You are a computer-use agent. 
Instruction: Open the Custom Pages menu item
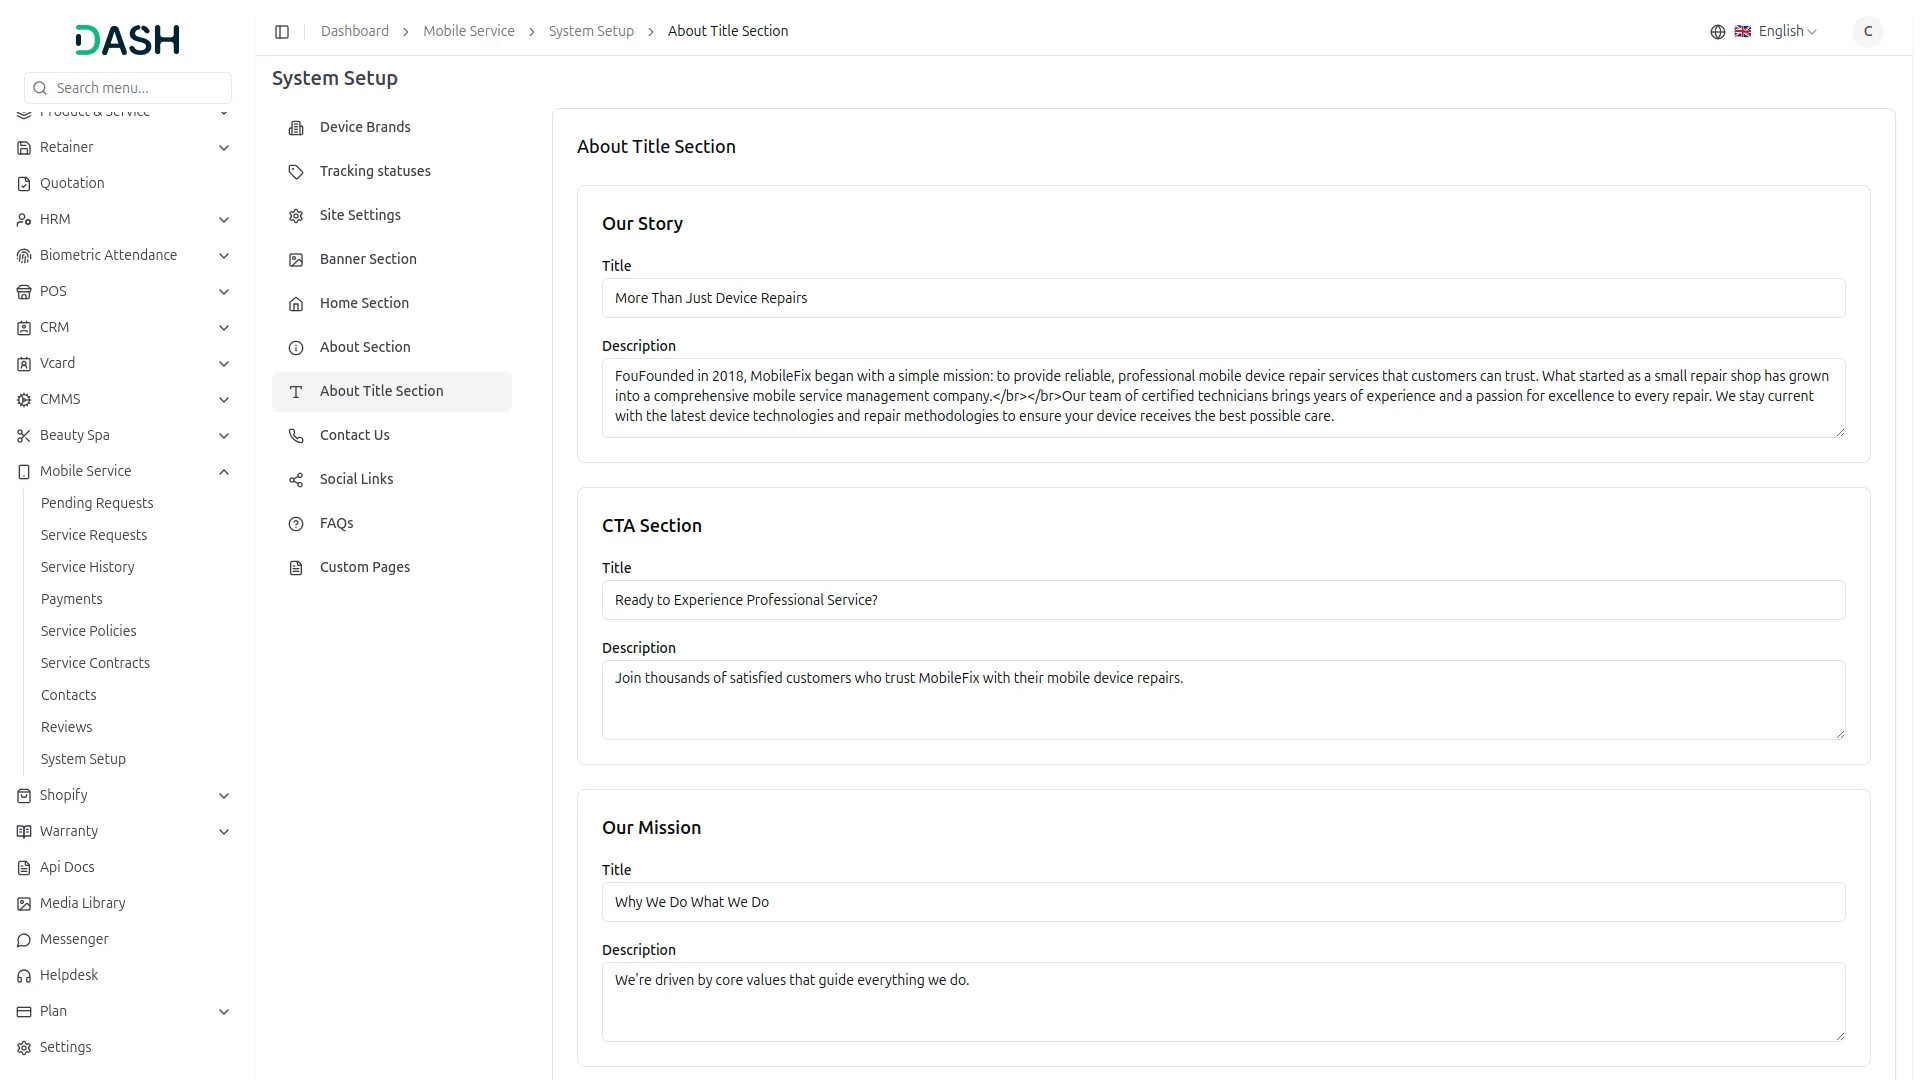(364, 567)
